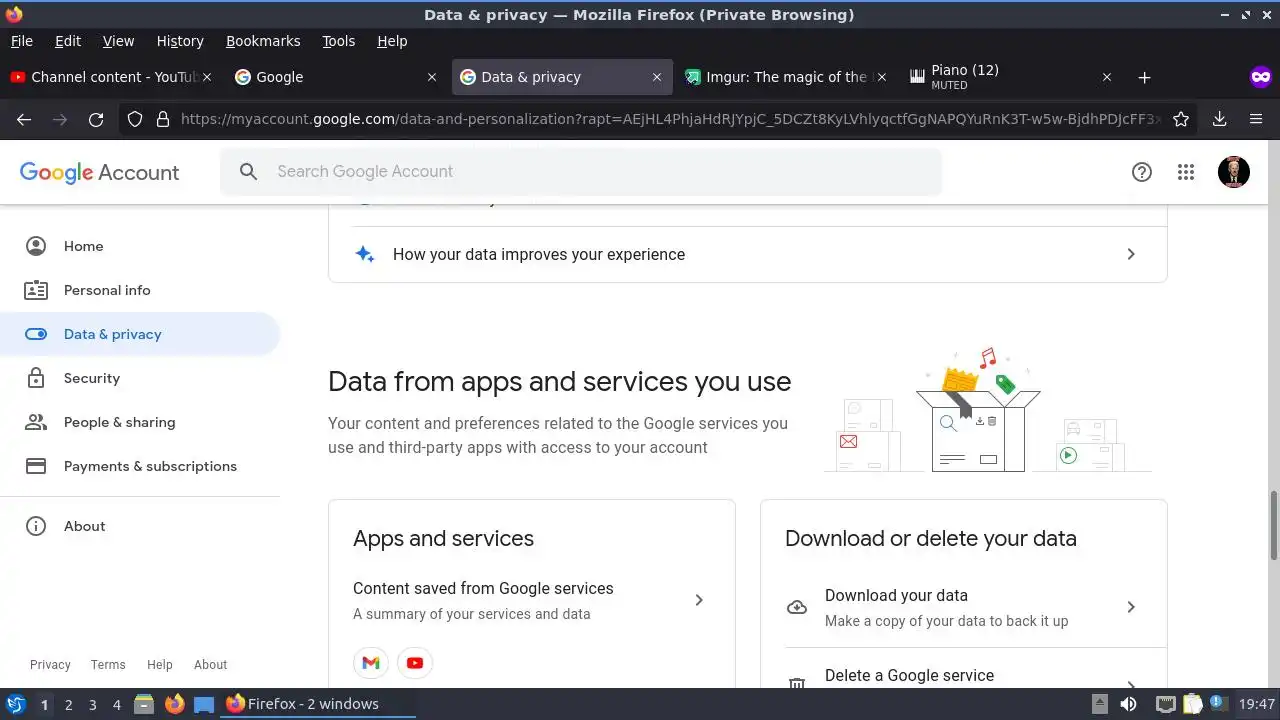Reload the page with the refresh icon
Screen dimensions: 1280x720
pos(96,119)
